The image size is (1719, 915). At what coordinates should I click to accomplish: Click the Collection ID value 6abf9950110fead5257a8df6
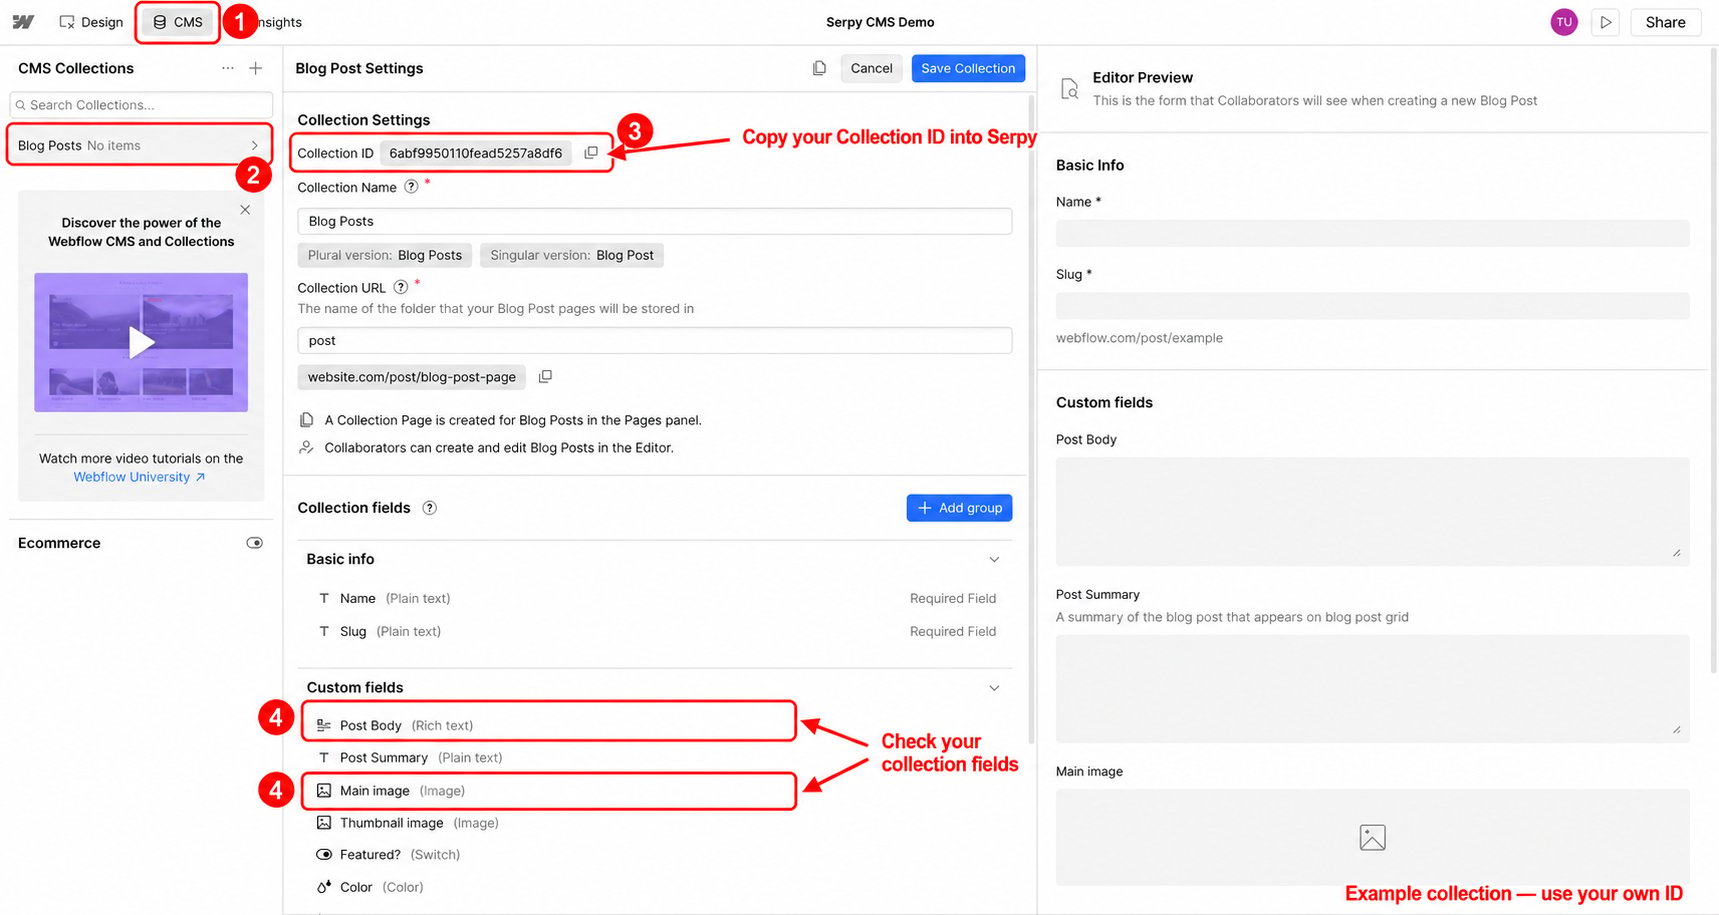coord(476,153)
